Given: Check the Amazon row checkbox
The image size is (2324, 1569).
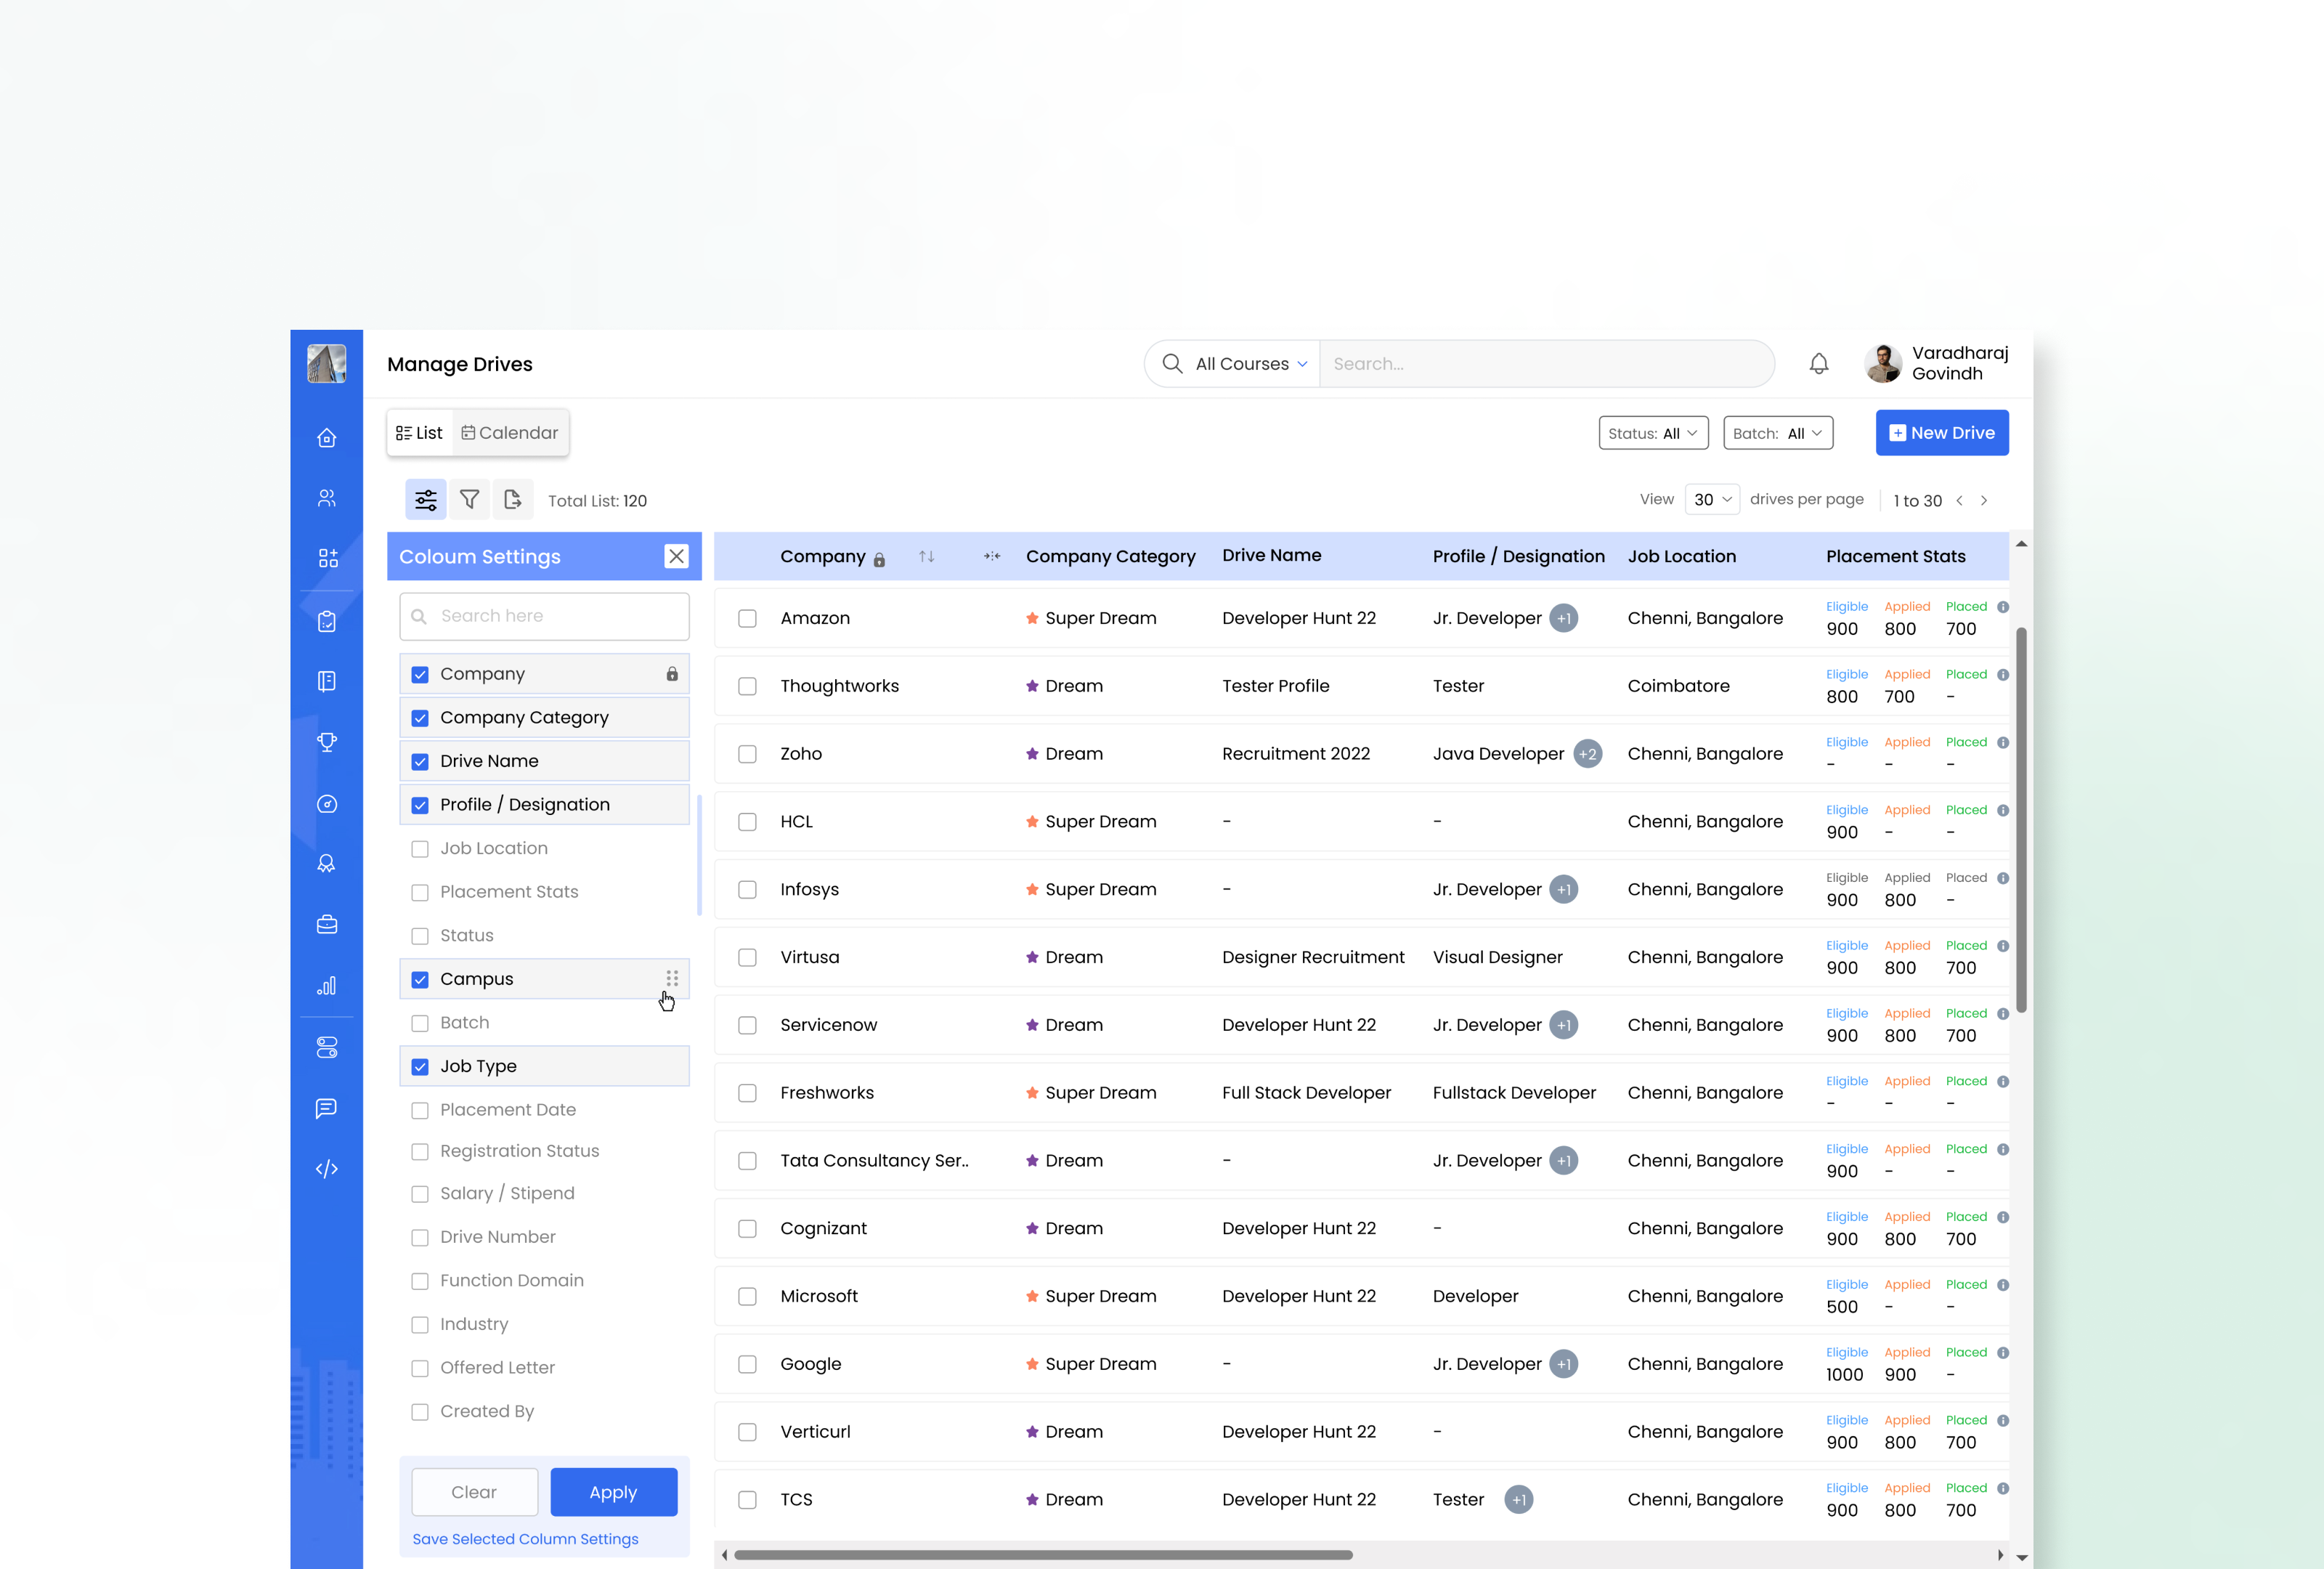Looking at the screenshot, I should pyautogui.click(x=747, y=618).
